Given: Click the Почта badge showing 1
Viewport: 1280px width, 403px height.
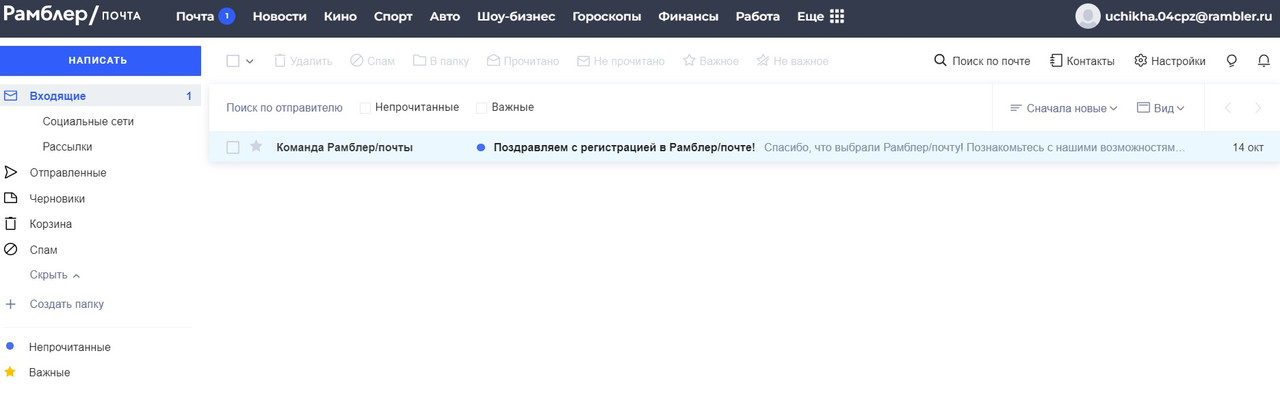Looking at the screenshot, I should click(227, 17).
